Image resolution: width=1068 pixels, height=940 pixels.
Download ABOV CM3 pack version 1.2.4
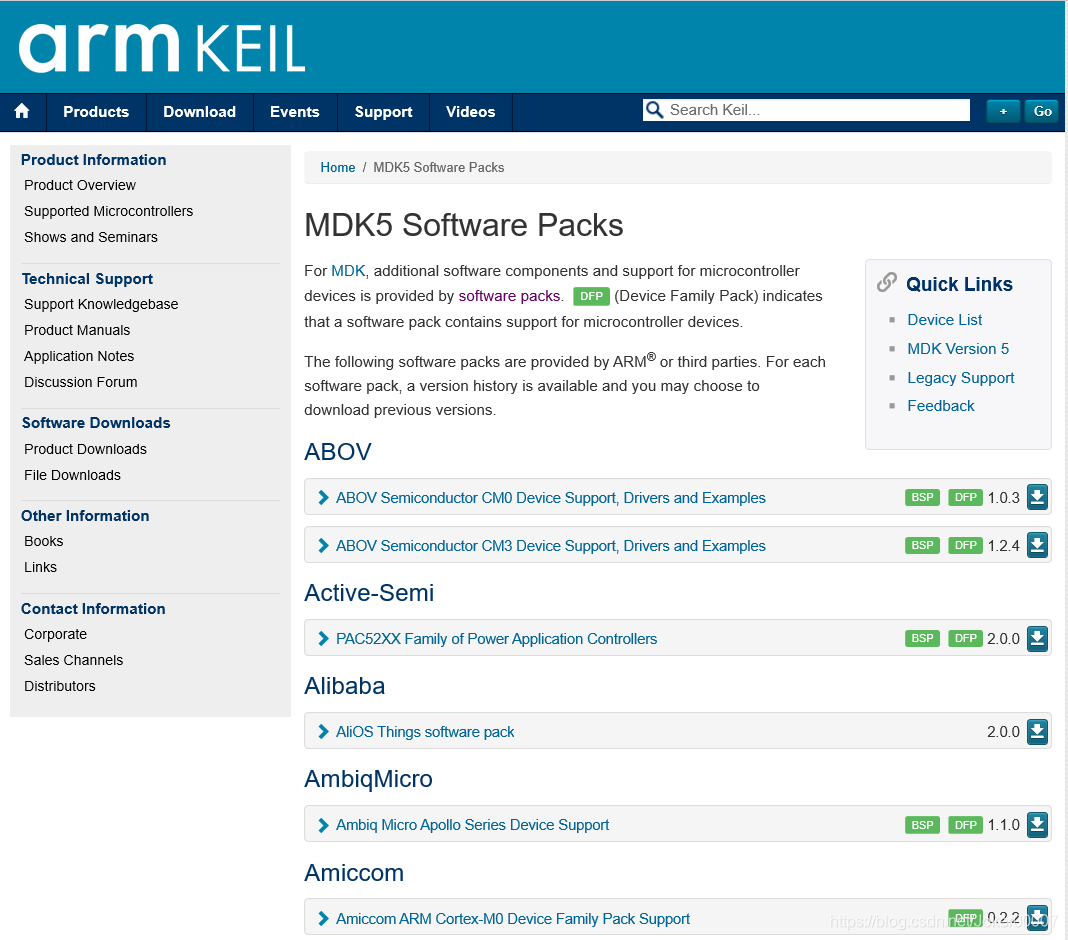click(x=1037, y=545)
